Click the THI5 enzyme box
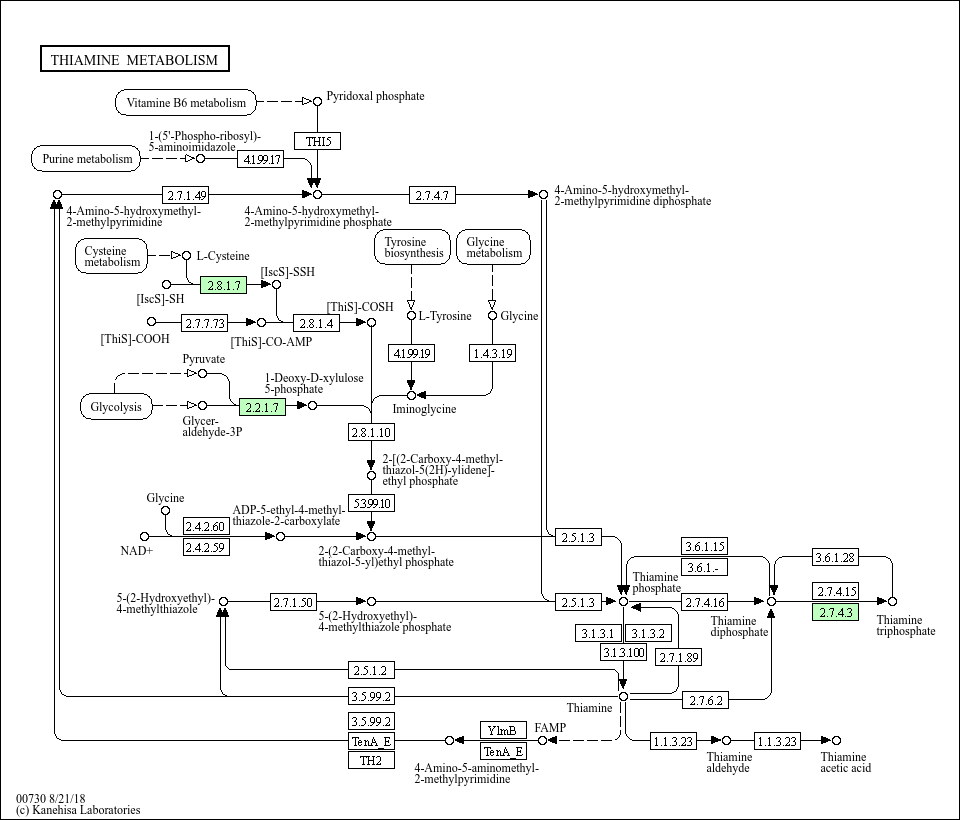960x820 pixels. coord(318,141)
